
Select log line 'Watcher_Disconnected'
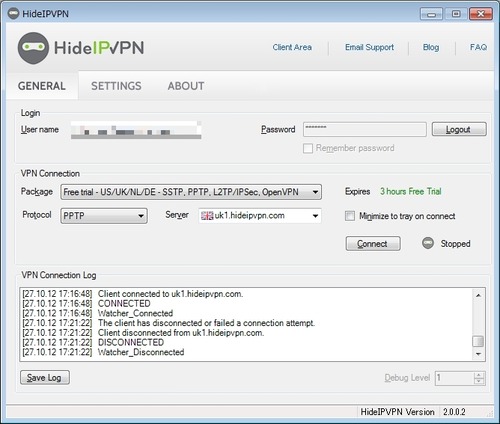[141, 352]
